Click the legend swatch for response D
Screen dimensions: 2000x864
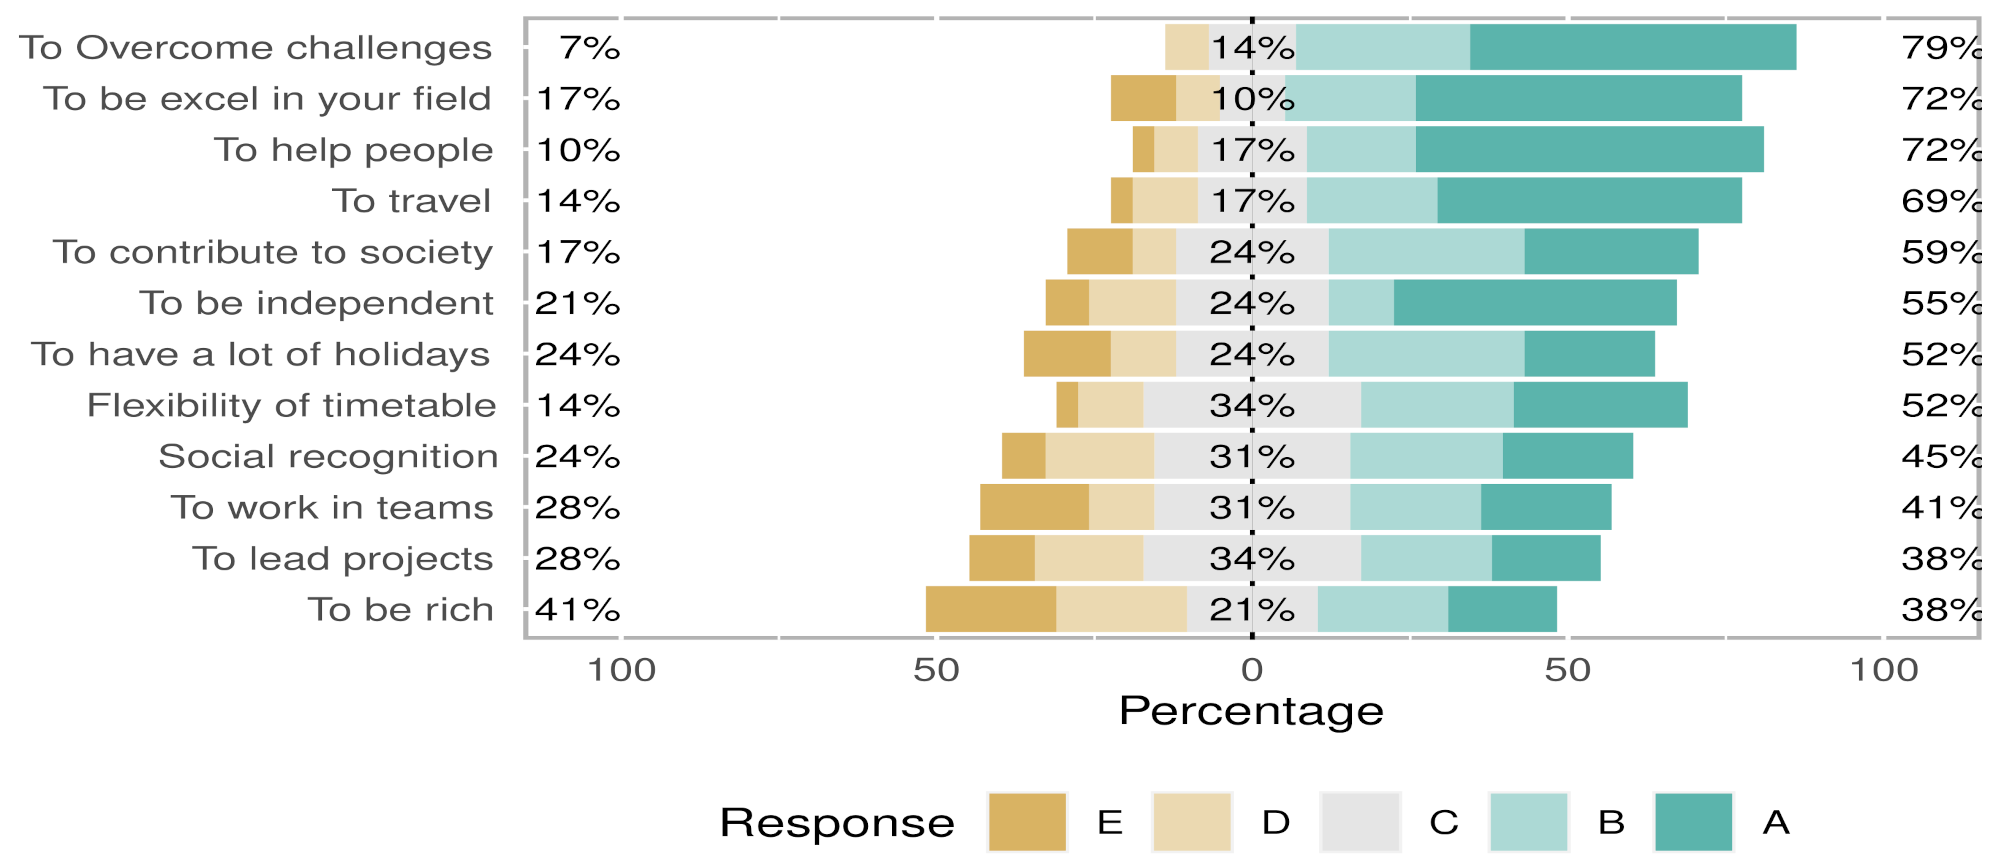click(x=1192, y=822)
